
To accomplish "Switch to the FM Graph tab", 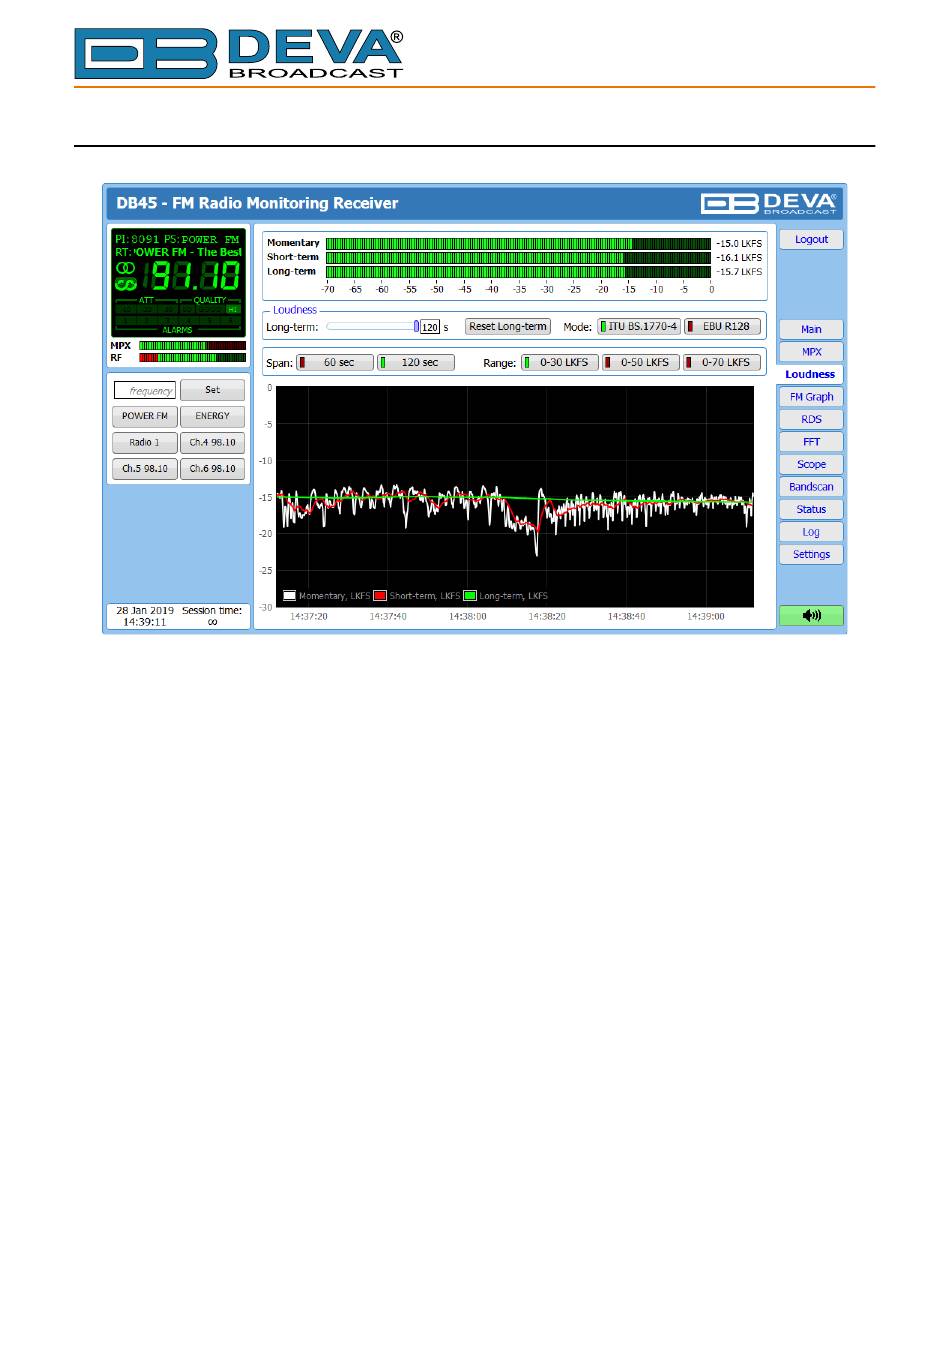I will click(811, 397).
